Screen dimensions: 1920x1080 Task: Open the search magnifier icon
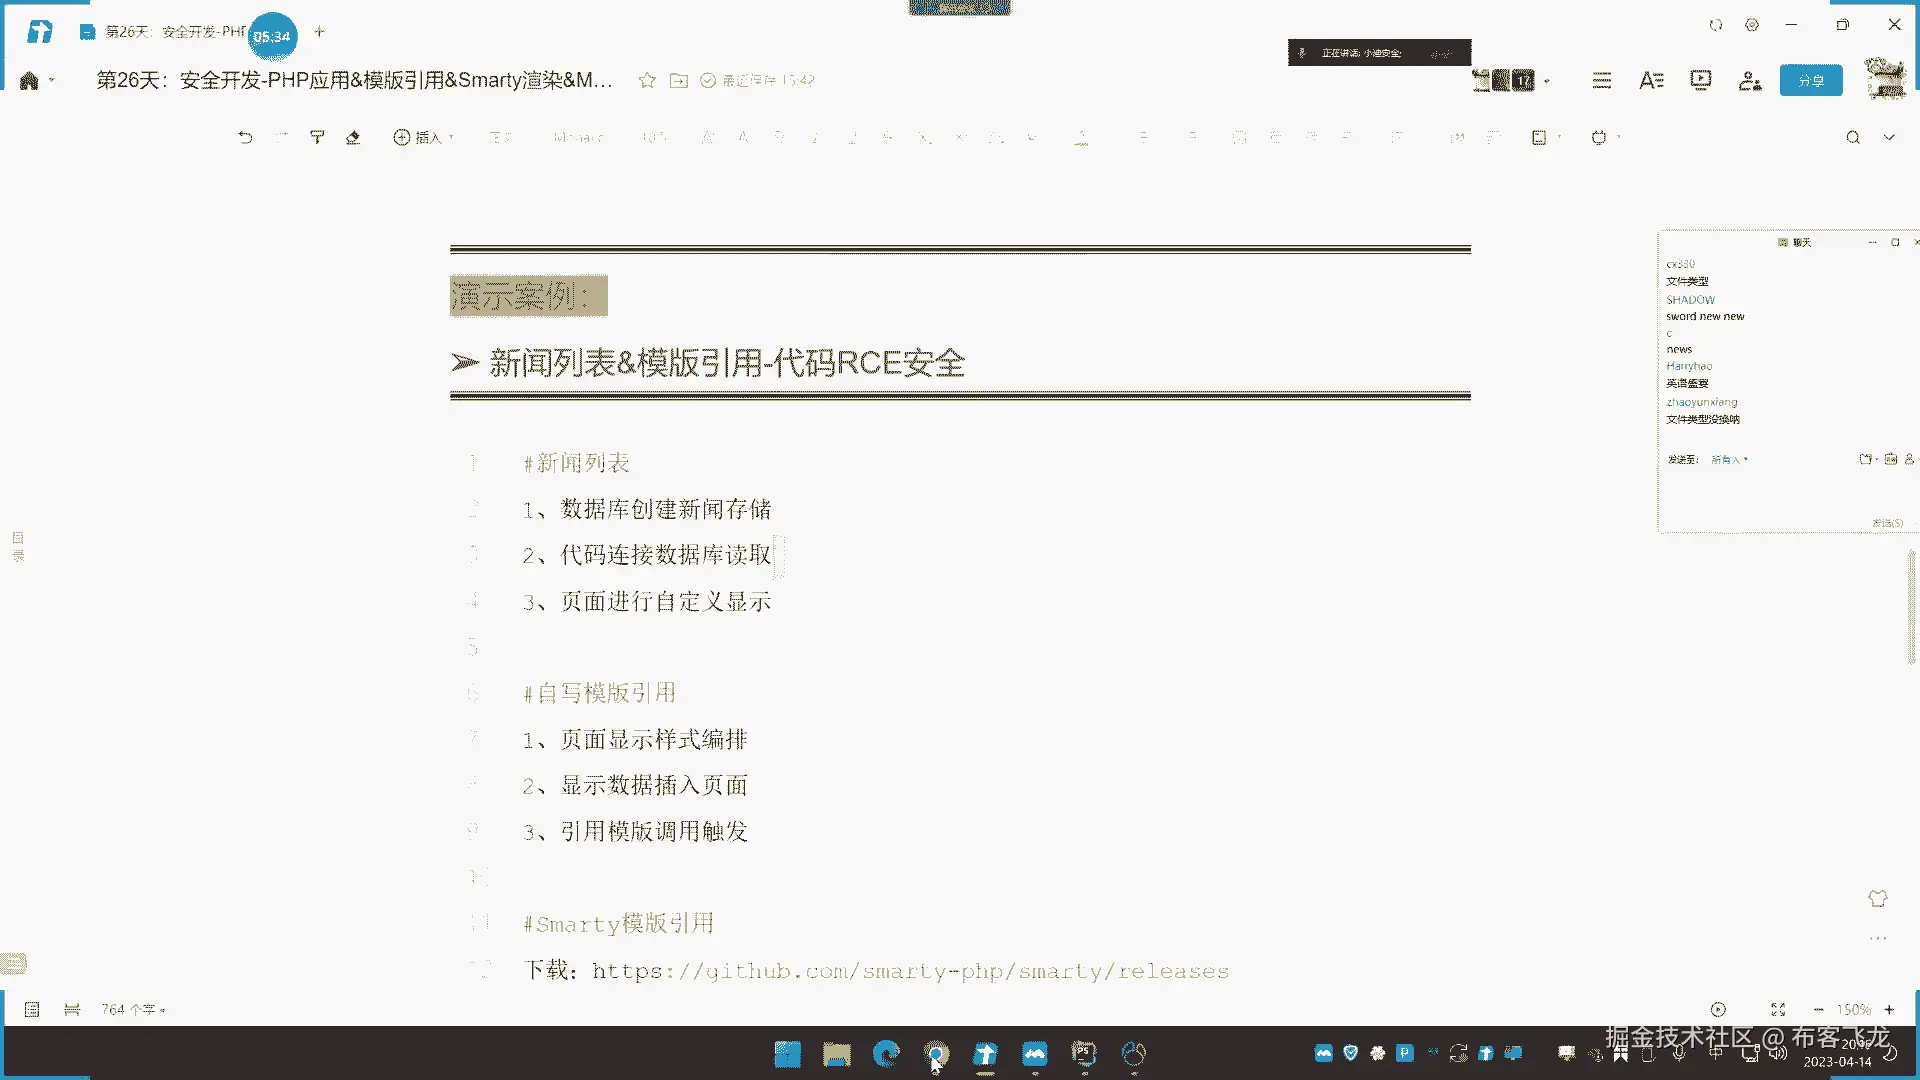(1853, 137)
